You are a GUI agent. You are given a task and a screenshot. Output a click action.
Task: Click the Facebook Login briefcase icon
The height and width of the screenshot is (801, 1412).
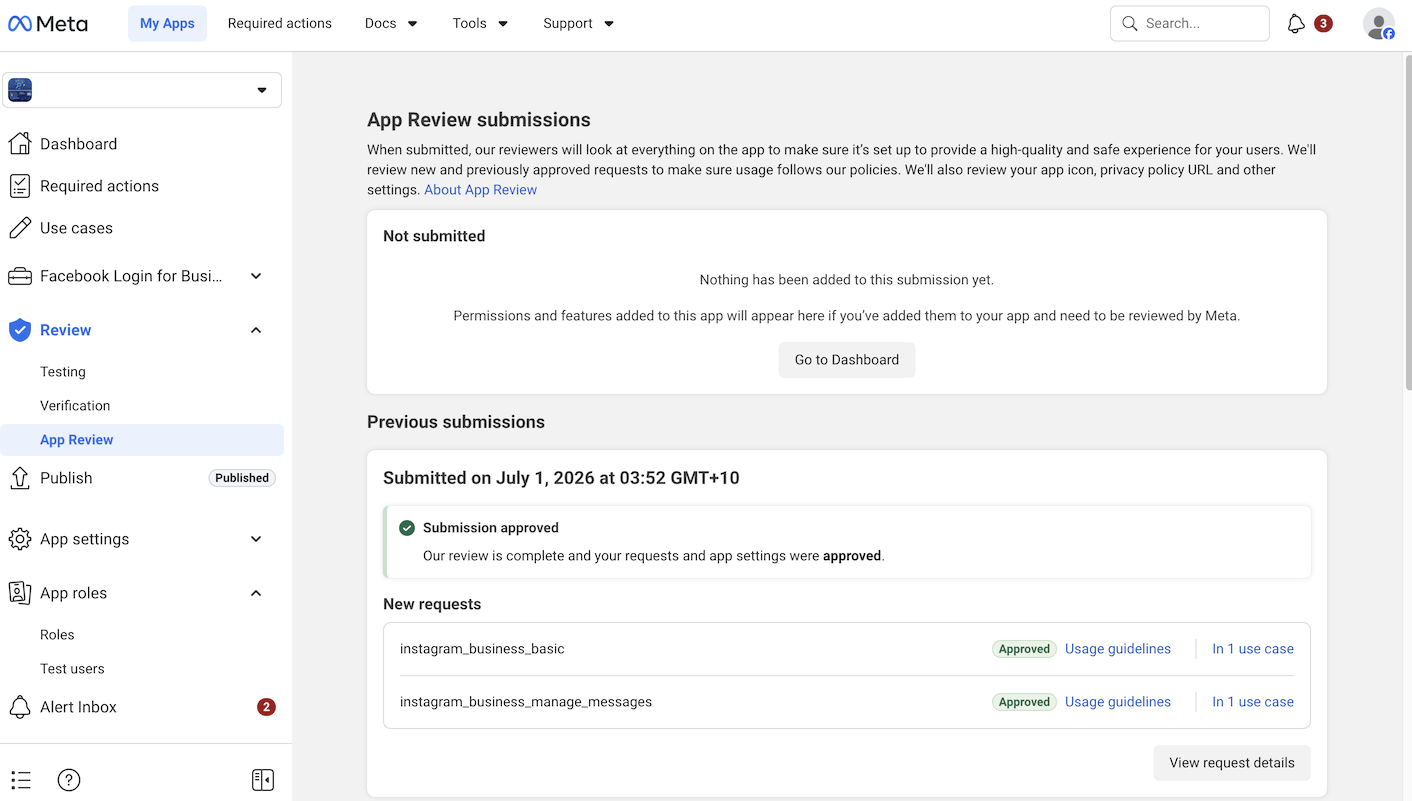coord(20,276)
